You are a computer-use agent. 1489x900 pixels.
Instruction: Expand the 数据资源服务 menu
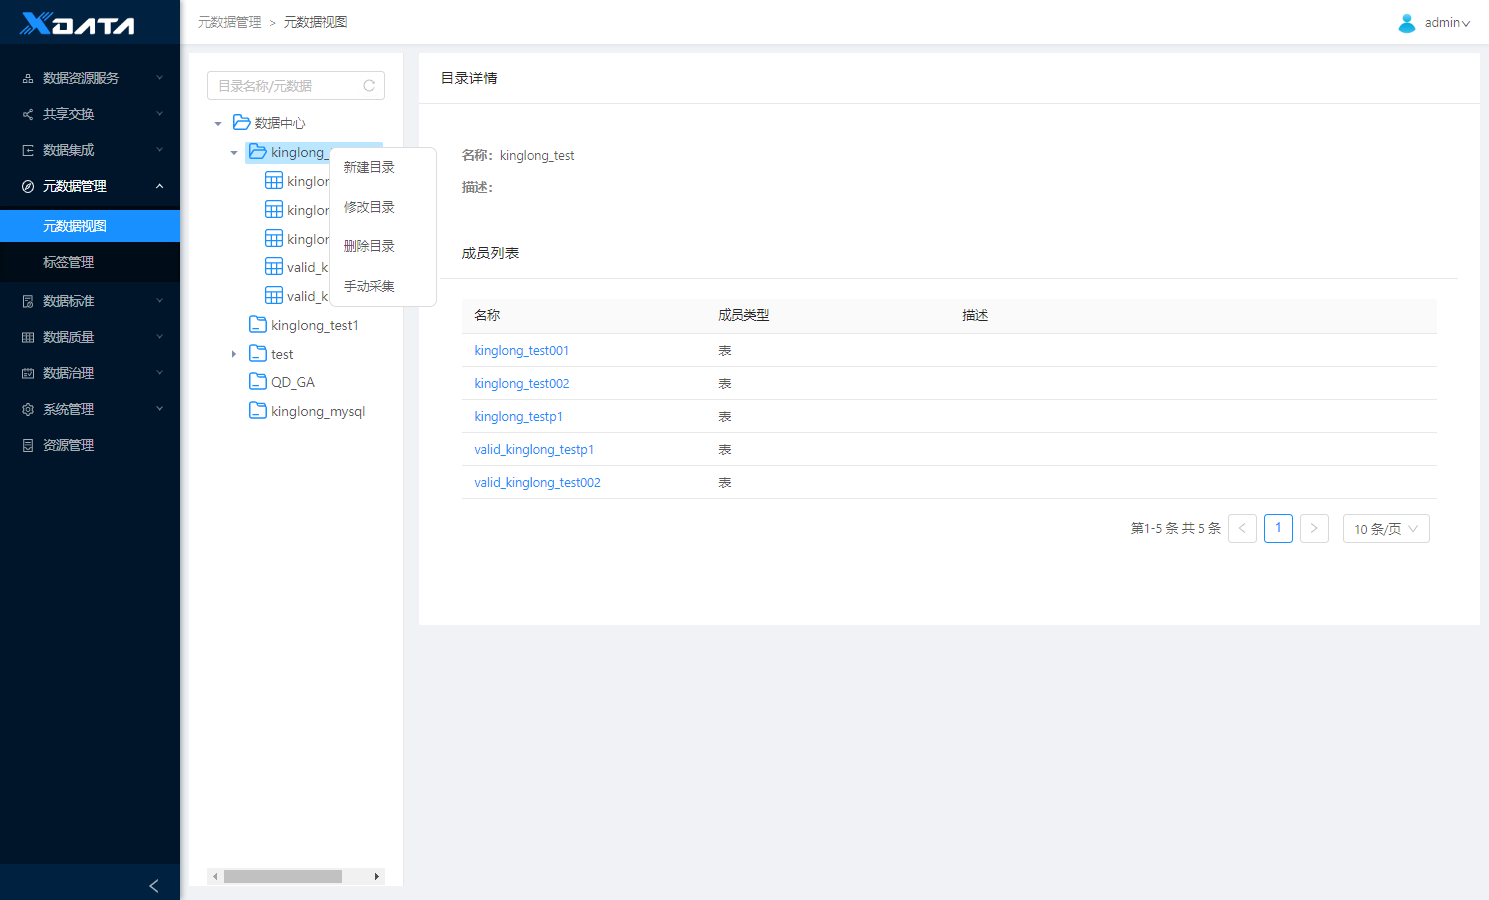[159, 78]
